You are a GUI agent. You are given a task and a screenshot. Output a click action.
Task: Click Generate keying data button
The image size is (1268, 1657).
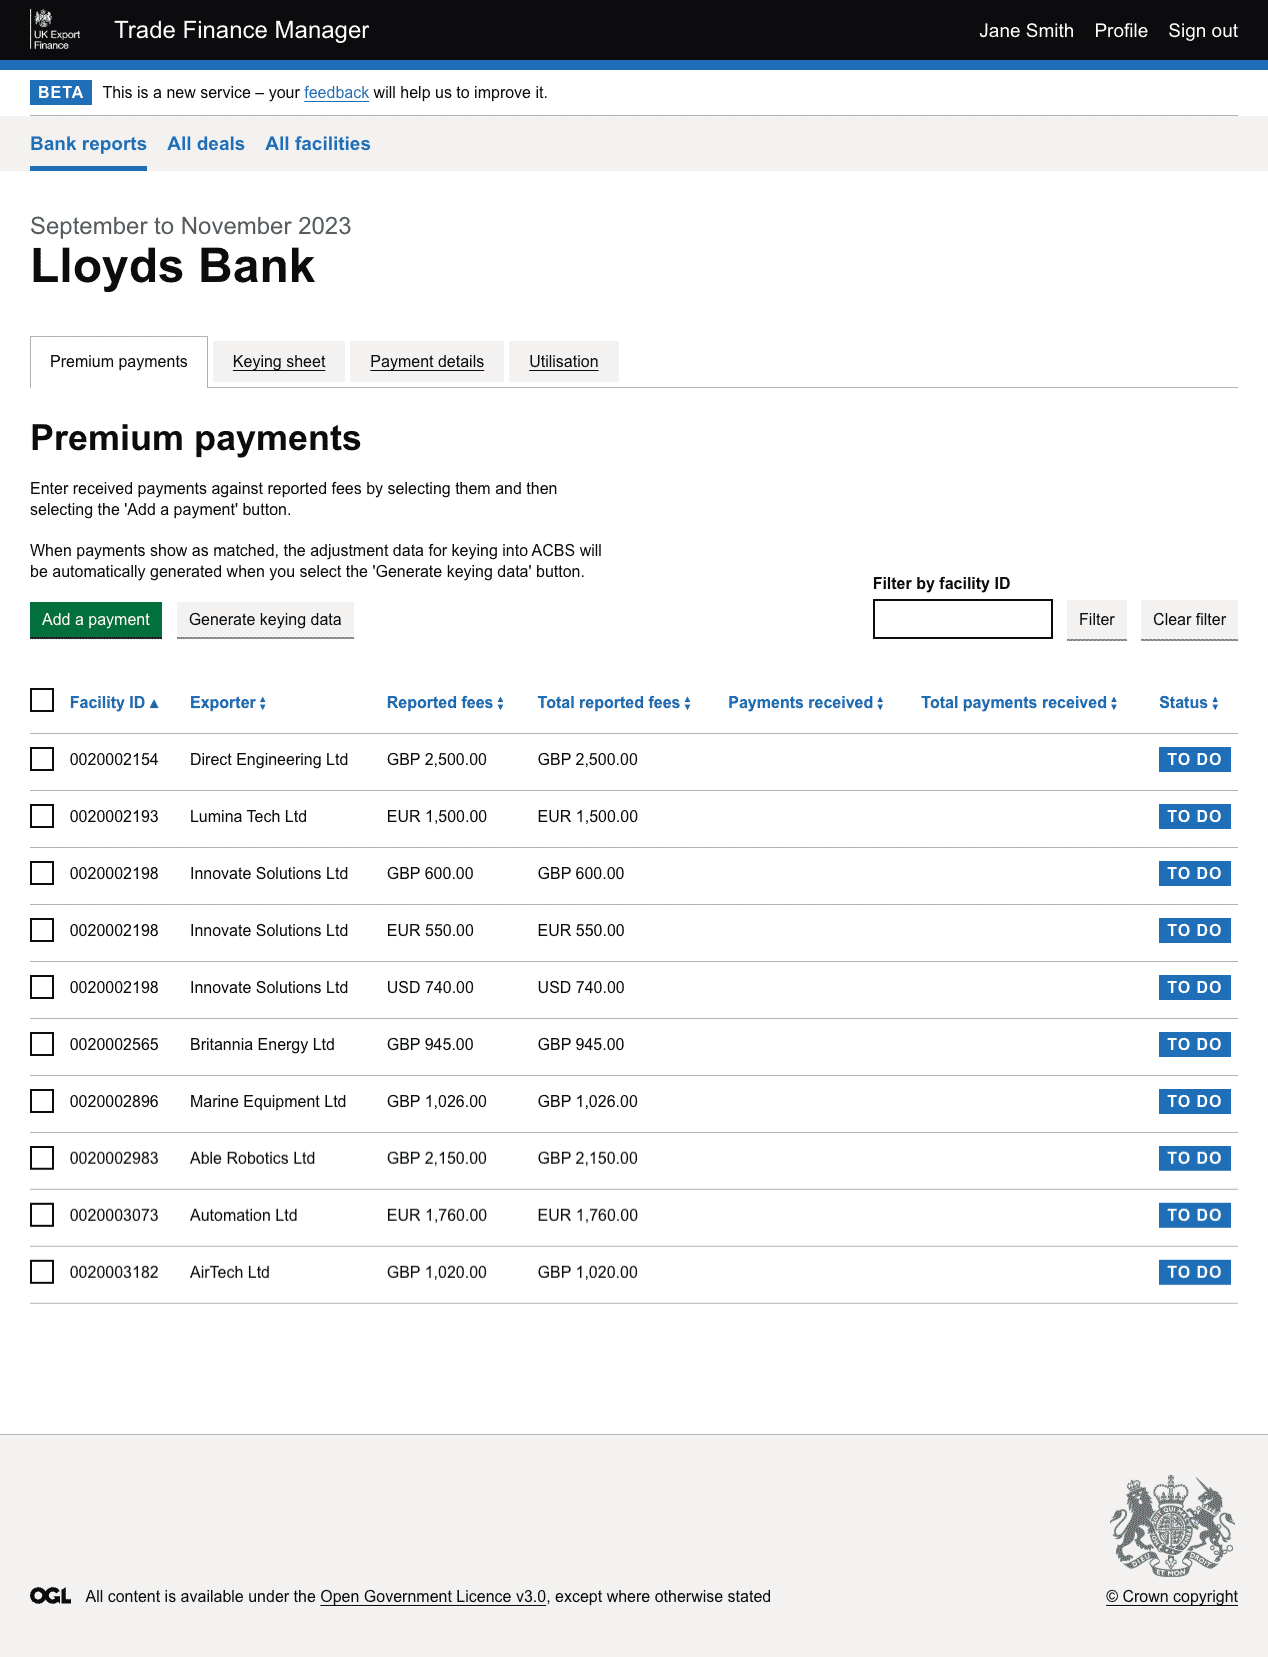coord(265,620)
